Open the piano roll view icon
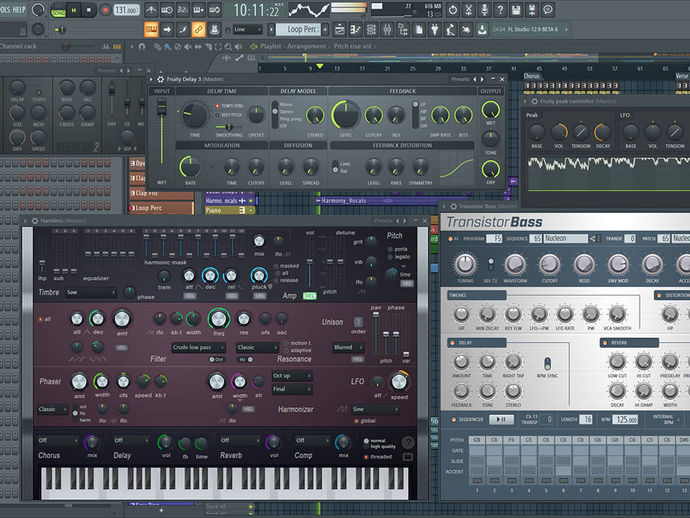 355,29
